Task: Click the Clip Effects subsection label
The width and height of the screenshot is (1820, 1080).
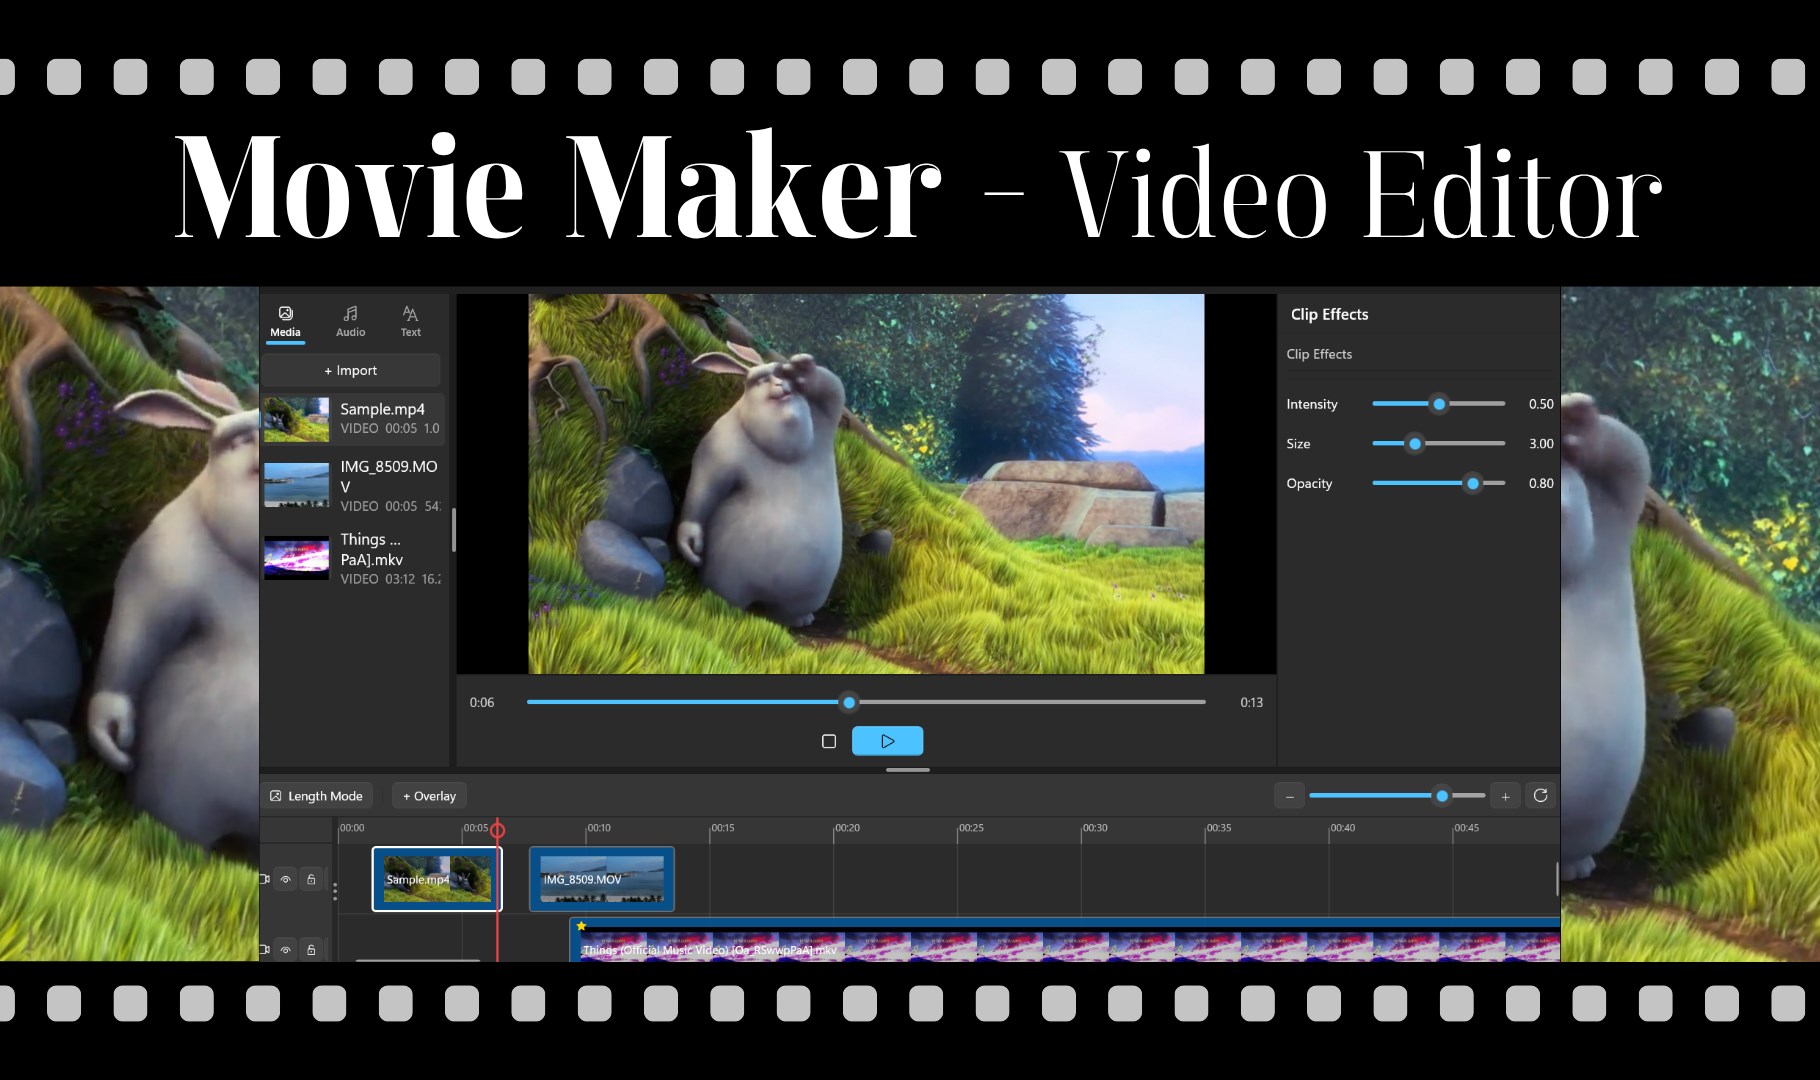Action: [x=1319, y=354]
